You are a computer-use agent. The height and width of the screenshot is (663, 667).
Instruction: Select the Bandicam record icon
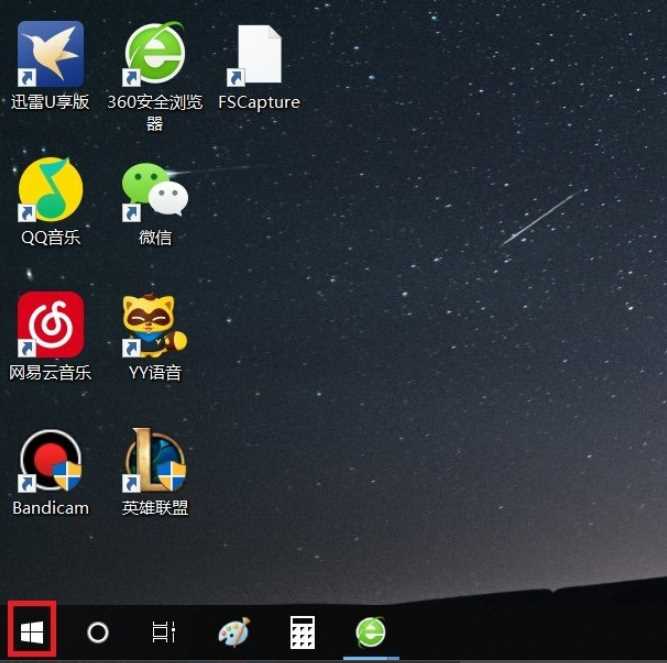pos(50,461)
